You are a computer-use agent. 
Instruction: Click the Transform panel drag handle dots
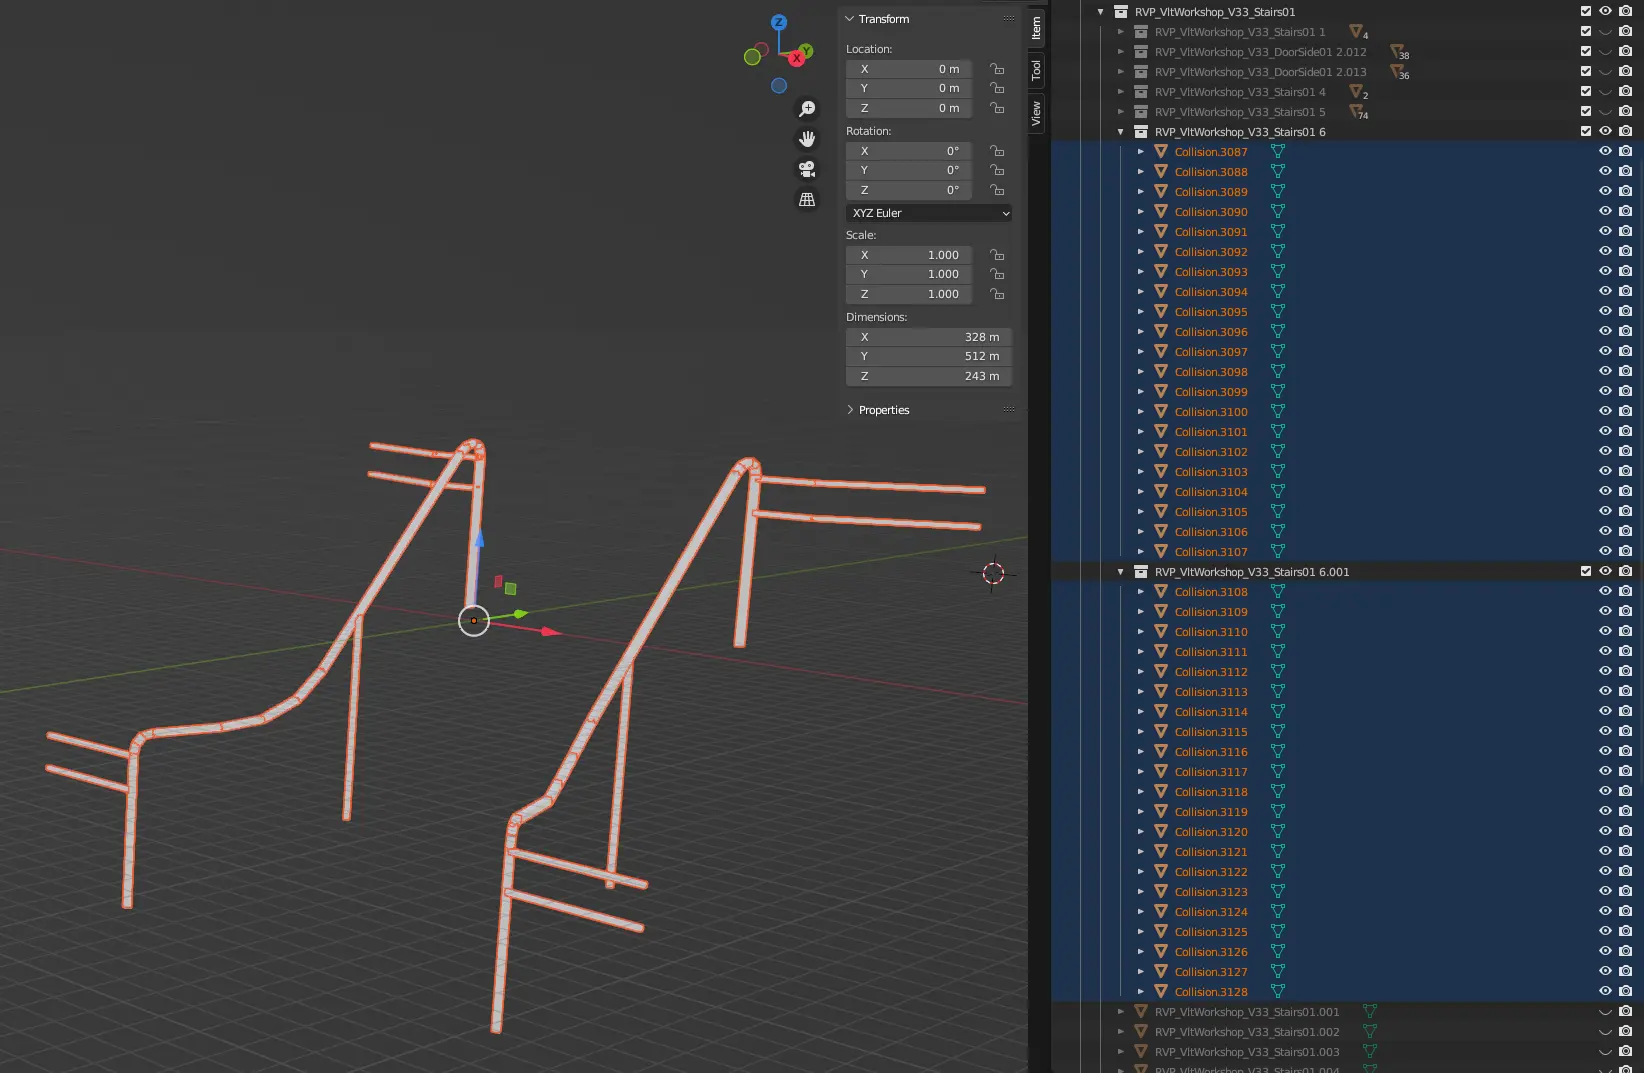(x=1008, y=19)
